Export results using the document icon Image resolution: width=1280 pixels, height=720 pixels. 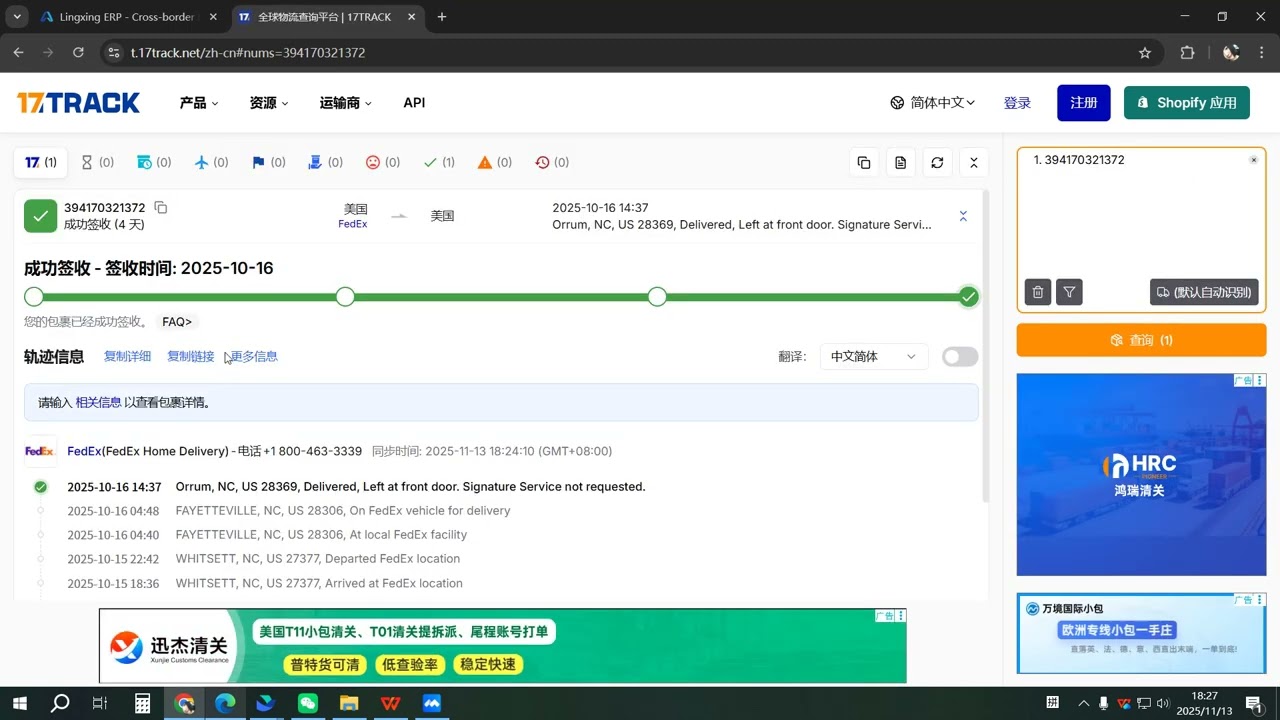click(901, 162)
